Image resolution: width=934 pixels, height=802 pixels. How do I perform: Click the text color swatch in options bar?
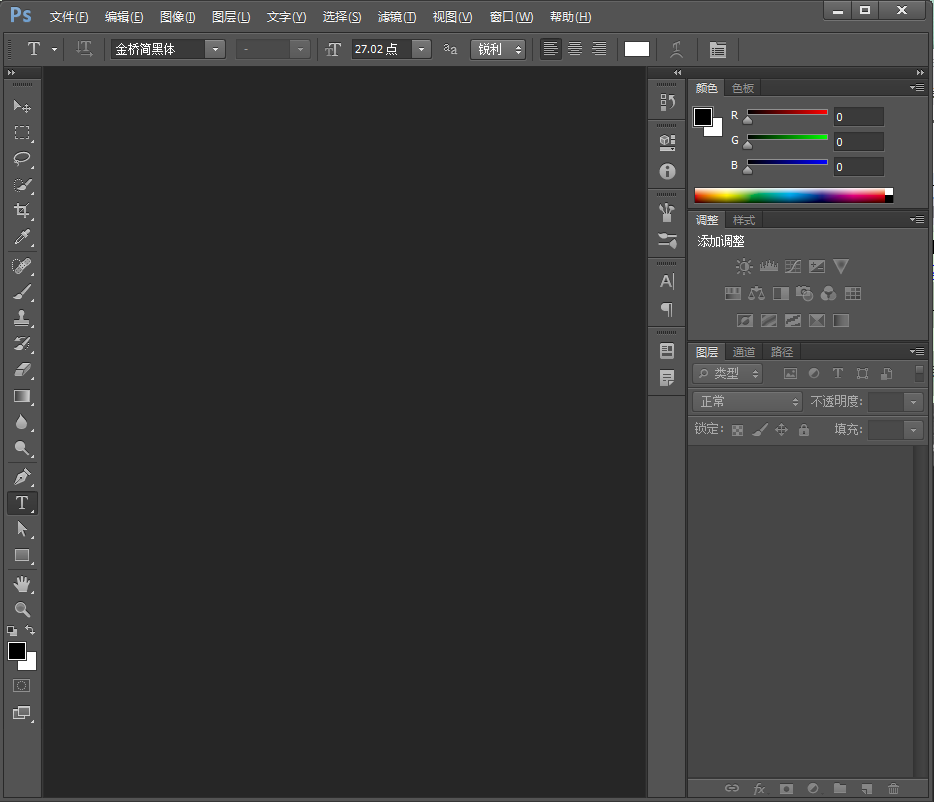[x=637, y=49]
